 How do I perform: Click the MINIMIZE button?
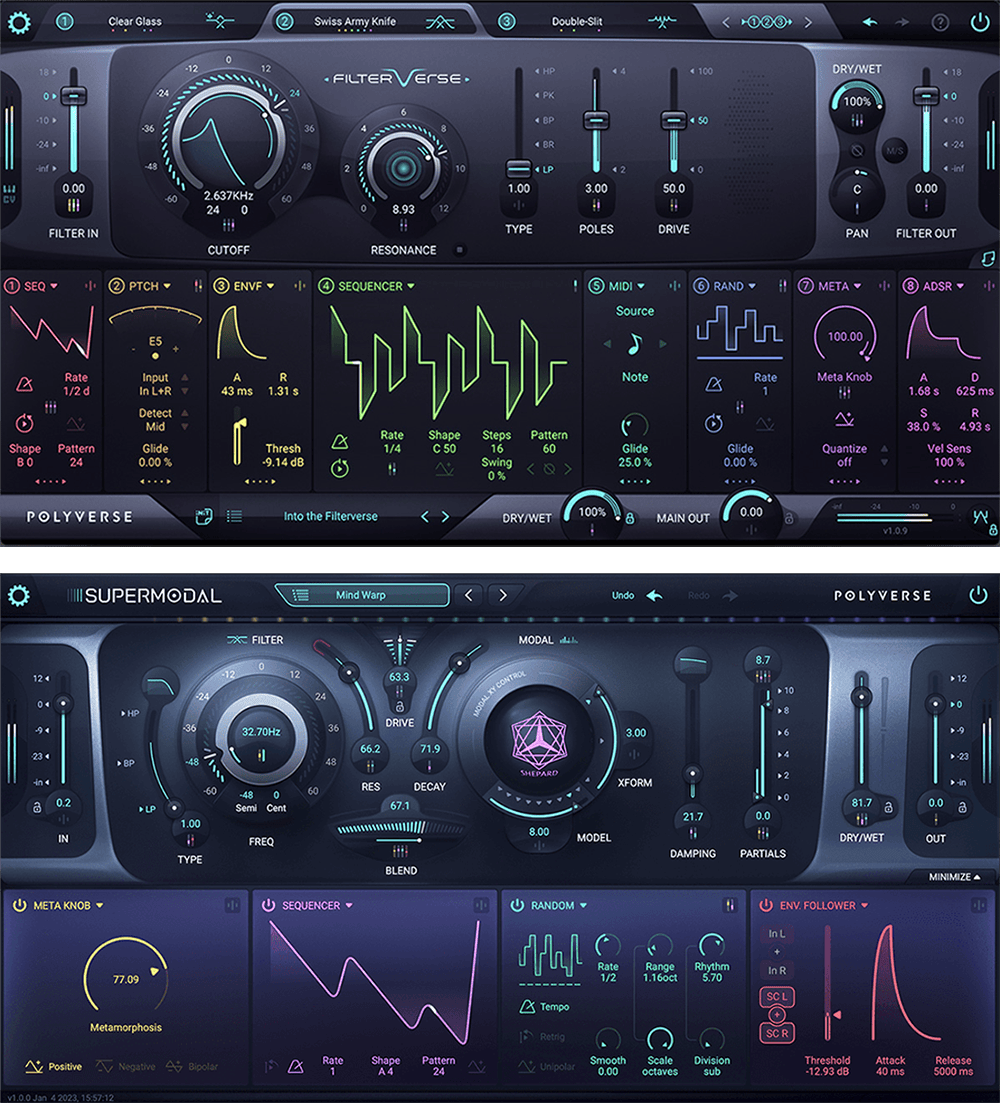click(x=955, y=877)
